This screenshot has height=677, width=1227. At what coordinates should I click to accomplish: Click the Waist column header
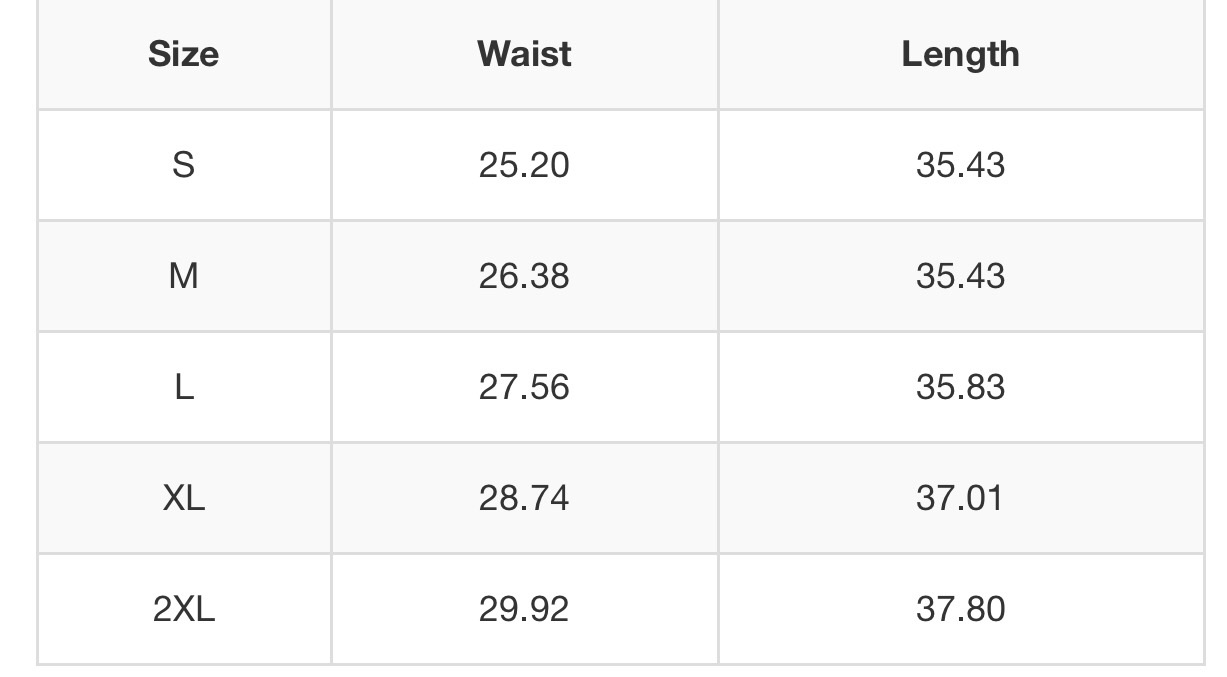tap(524, 54)
